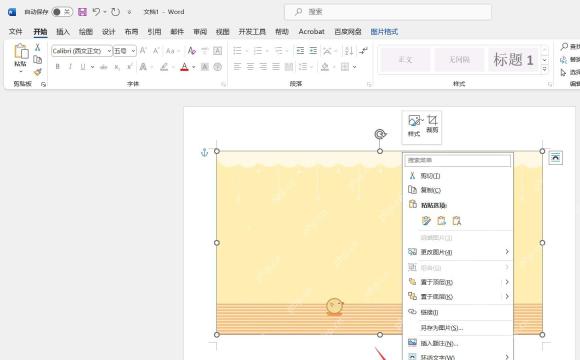The image size is (580, 360).
Task: Choose Insert Caption in context menu
Action: click(x=458, y=343)
